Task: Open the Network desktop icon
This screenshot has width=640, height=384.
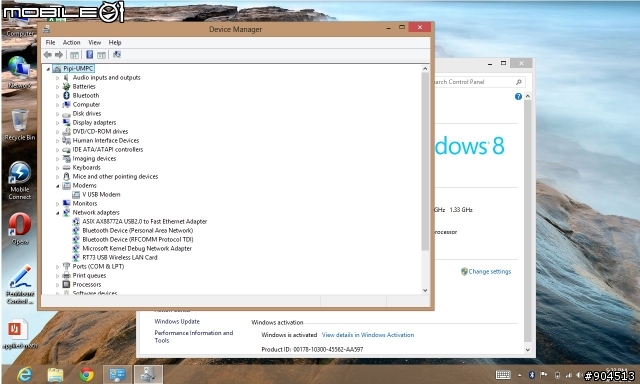Action: [19, 72]
